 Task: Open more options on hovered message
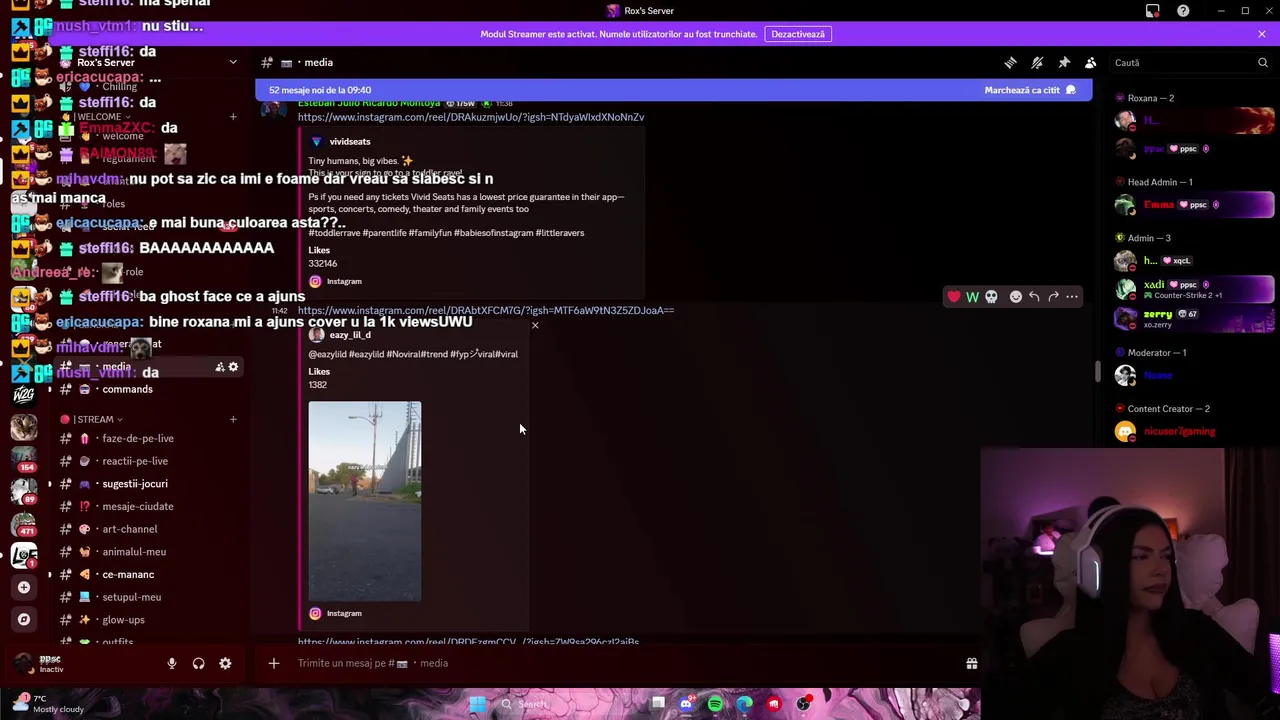click(1072, 297)
